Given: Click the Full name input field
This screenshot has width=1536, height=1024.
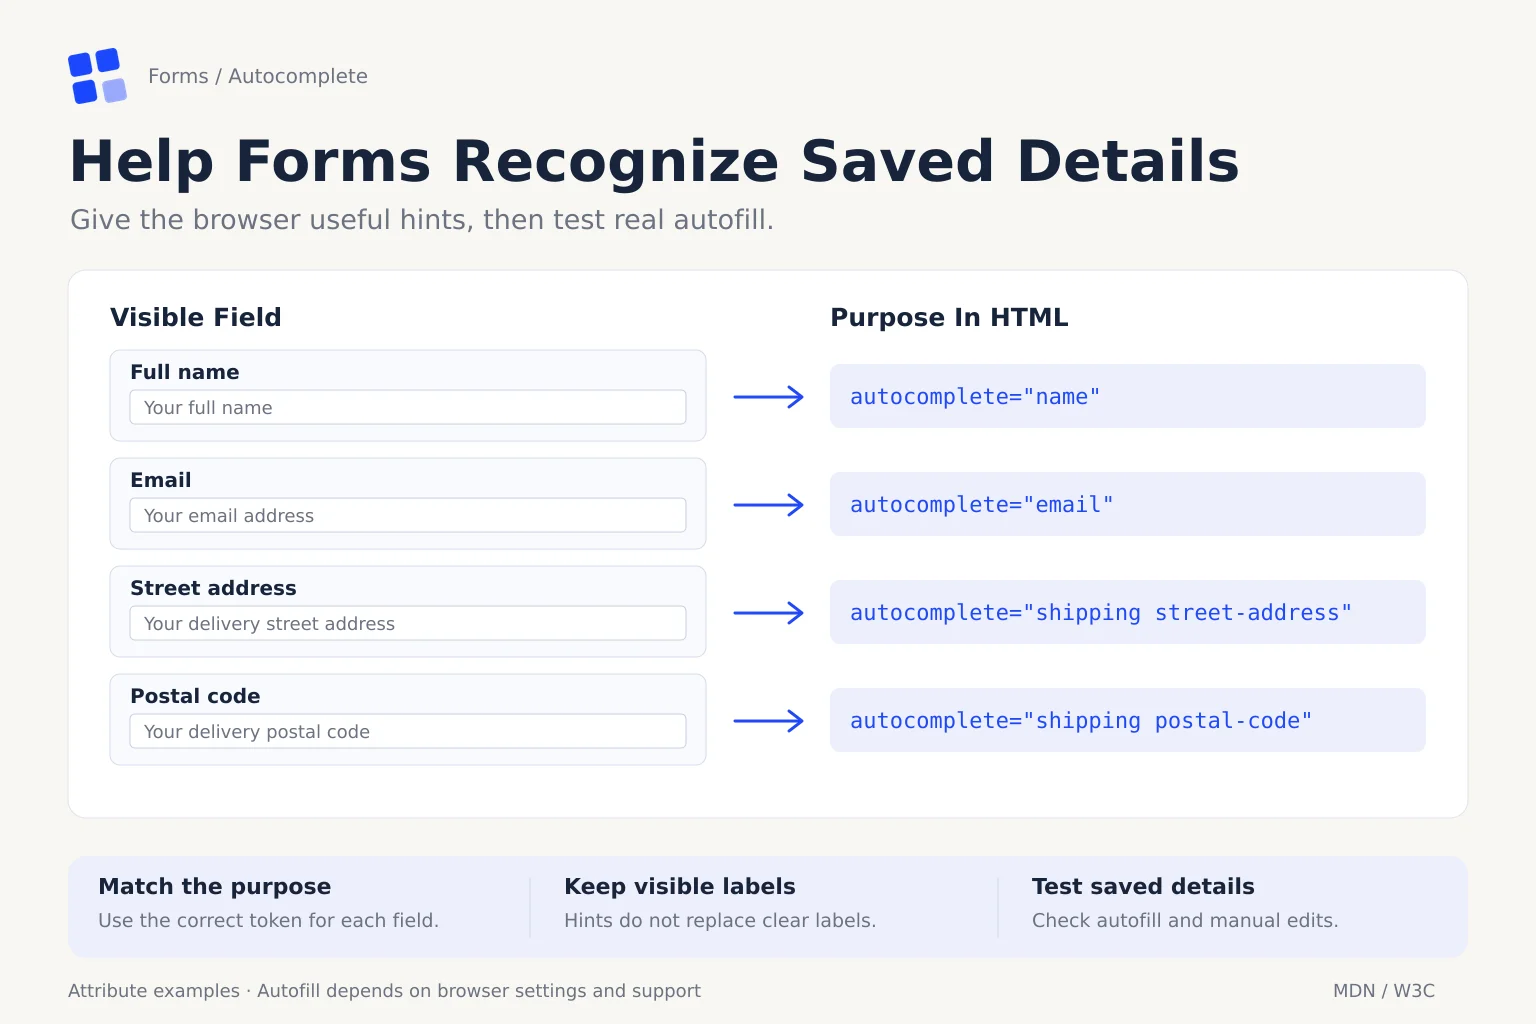Looking at the screenshot, I should tap(408, 407).
